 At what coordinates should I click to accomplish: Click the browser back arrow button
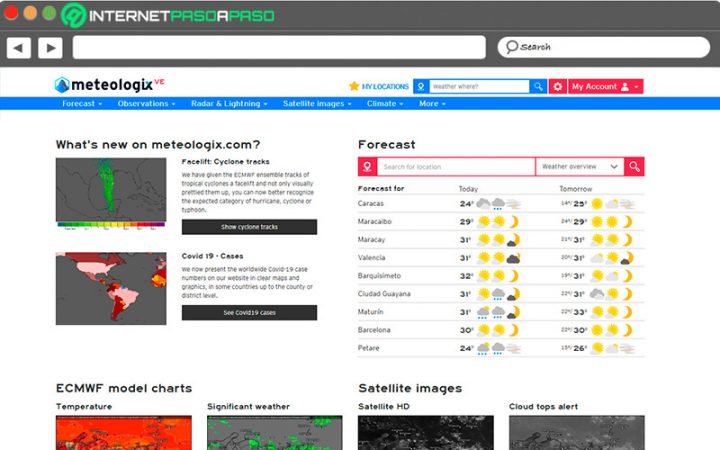(19, 47)
